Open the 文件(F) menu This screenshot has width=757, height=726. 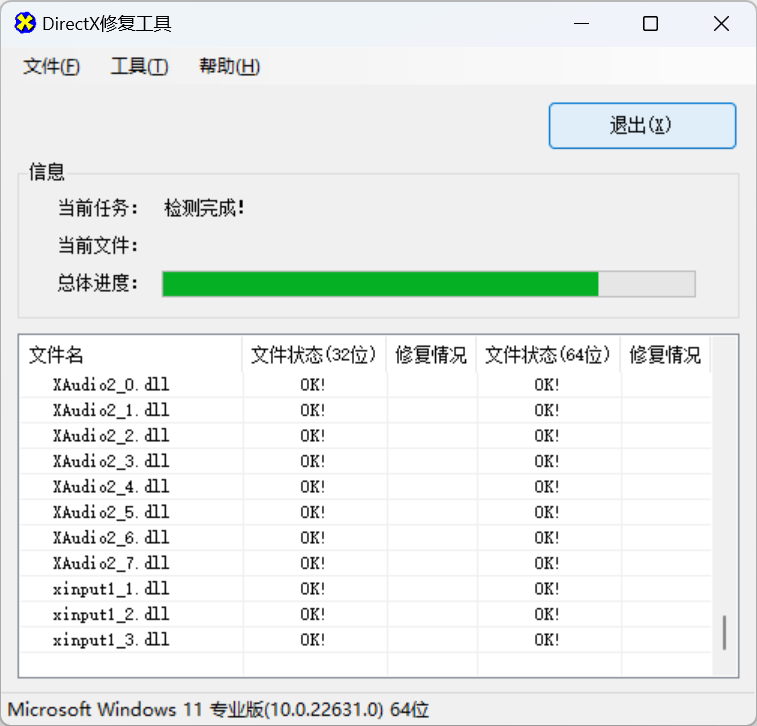[x=51, y=67]
